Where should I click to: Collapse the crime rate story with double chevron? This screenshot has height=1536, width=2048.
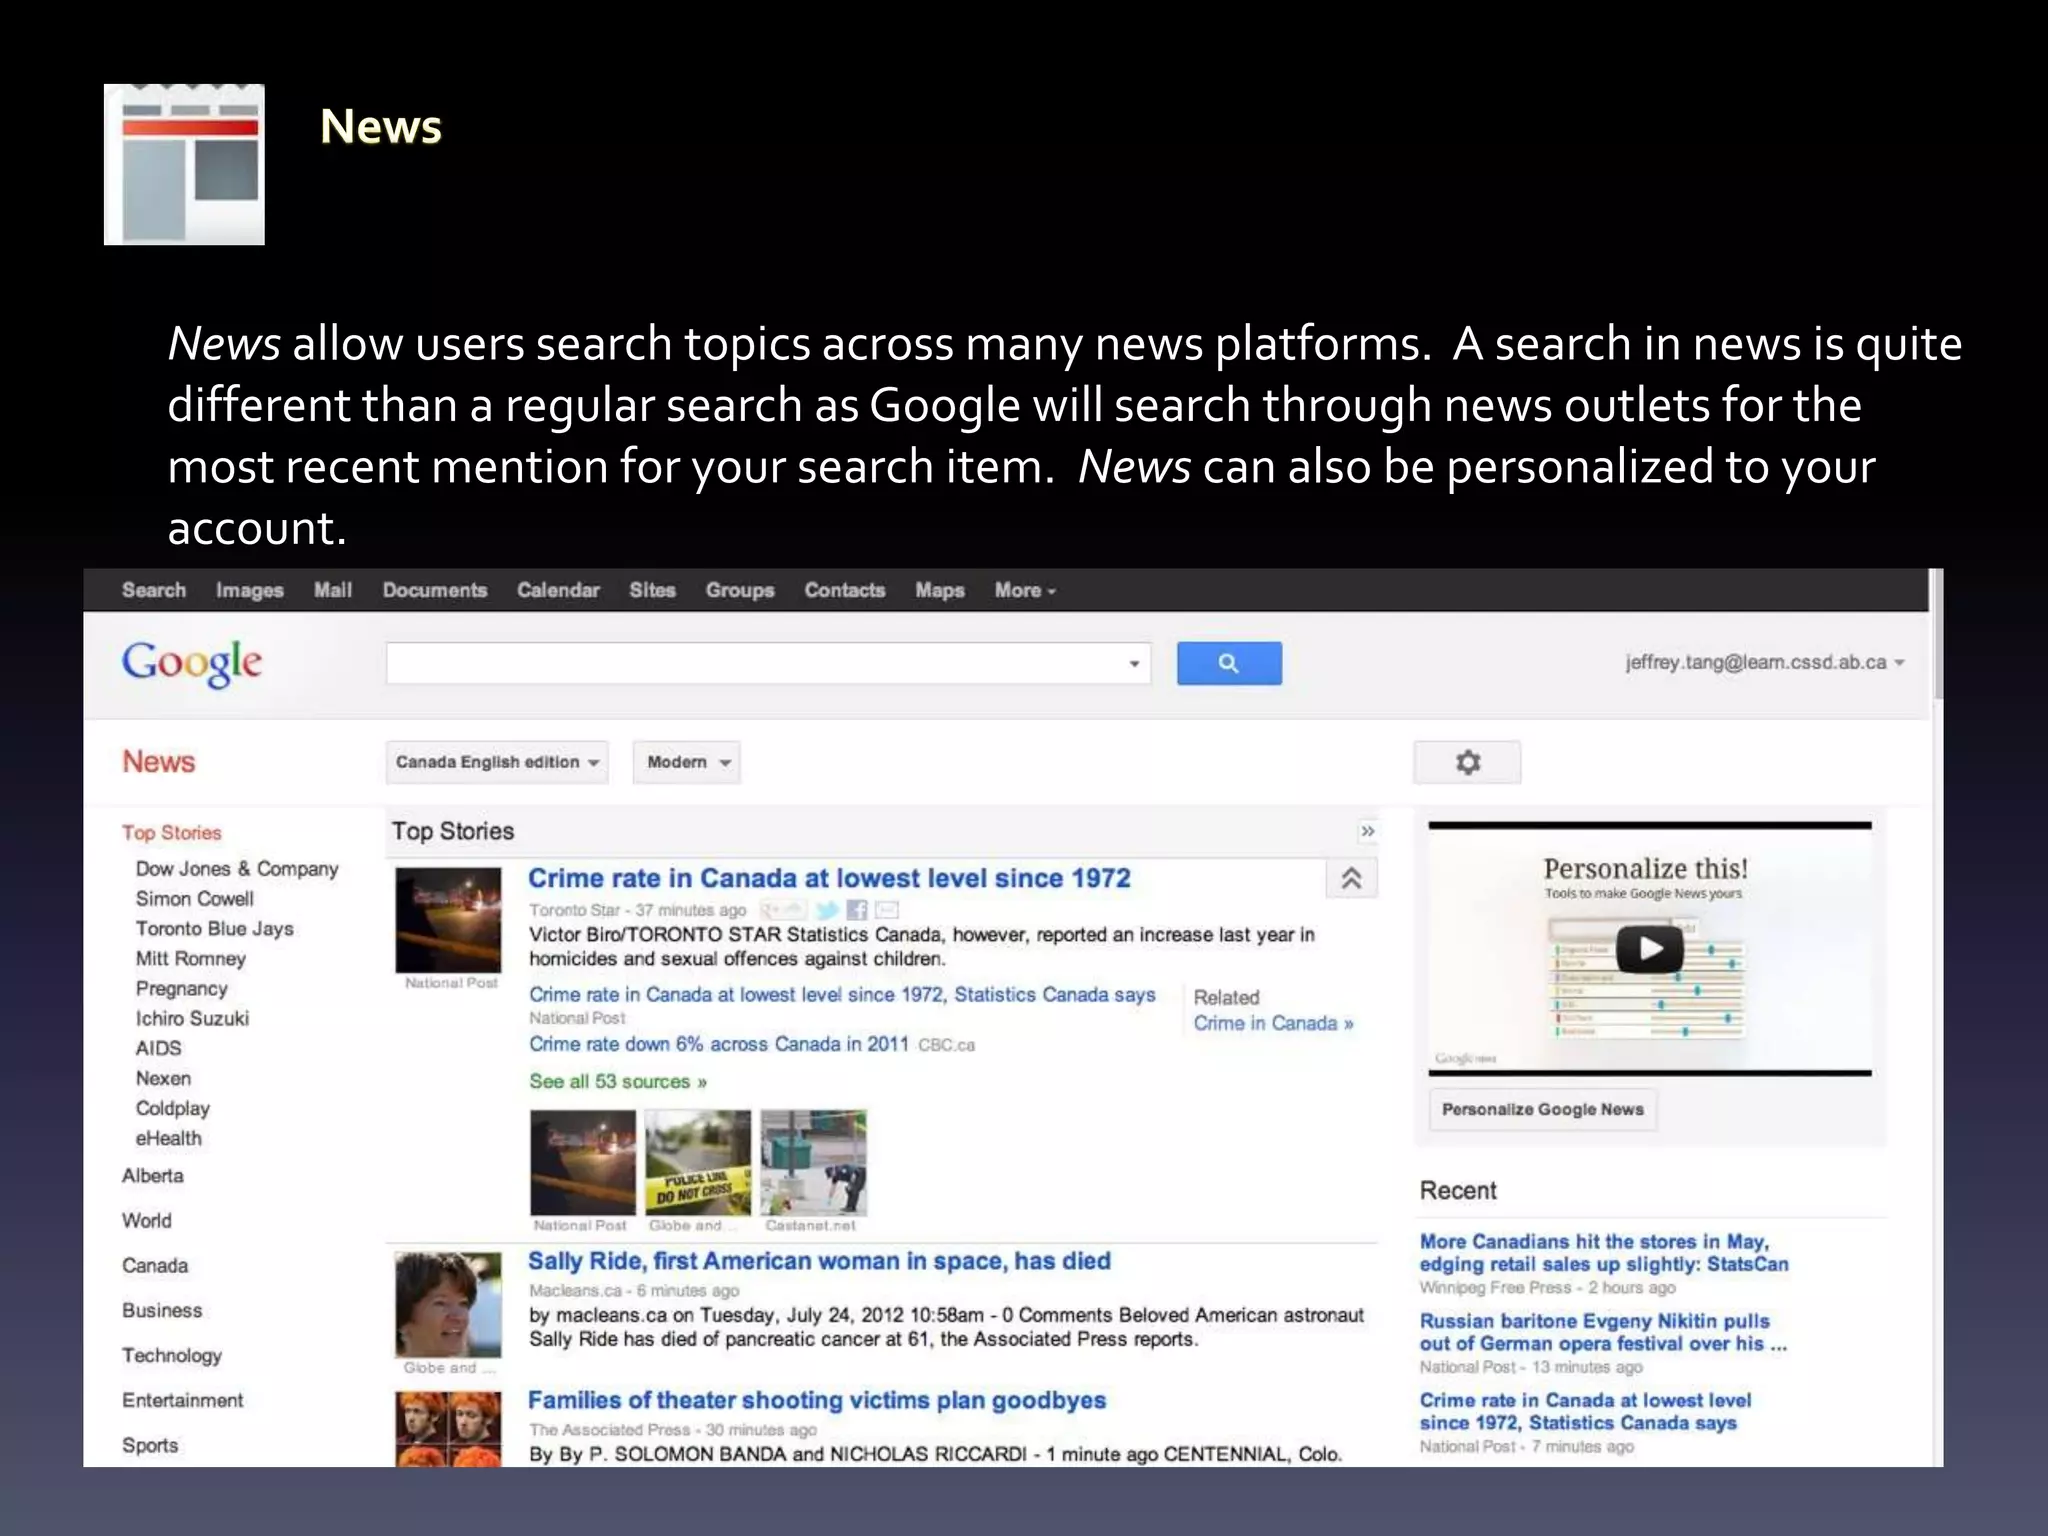pyautogui.click(x=1351, y=879)
